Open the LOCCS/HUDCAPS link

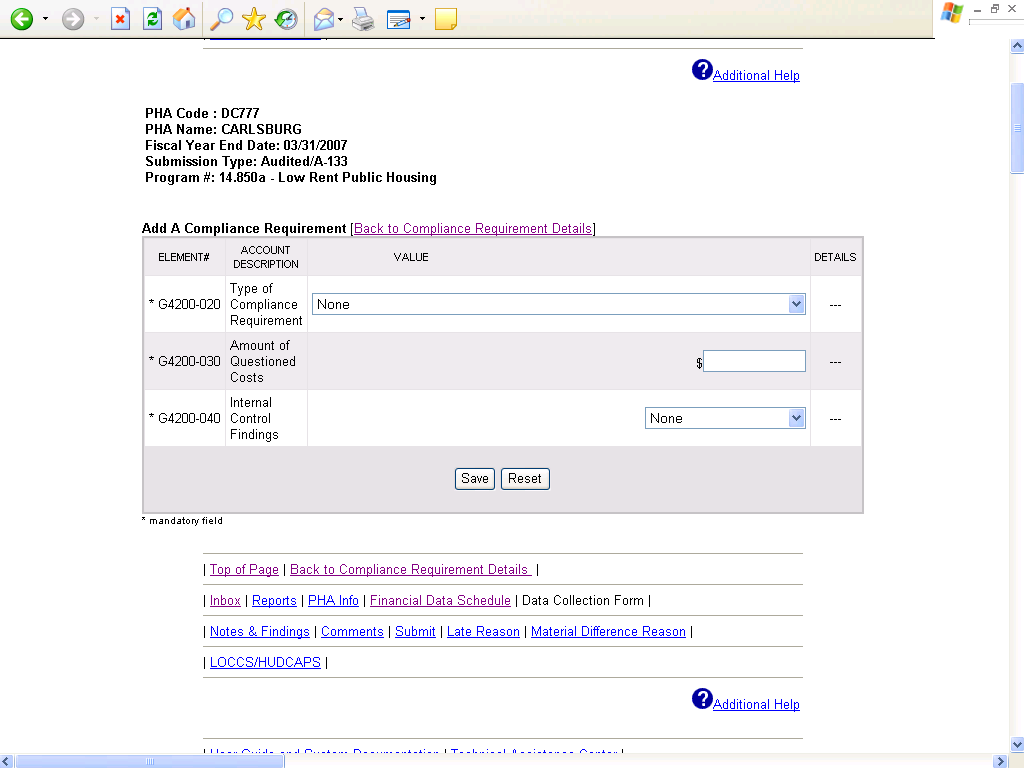point(265,662)
